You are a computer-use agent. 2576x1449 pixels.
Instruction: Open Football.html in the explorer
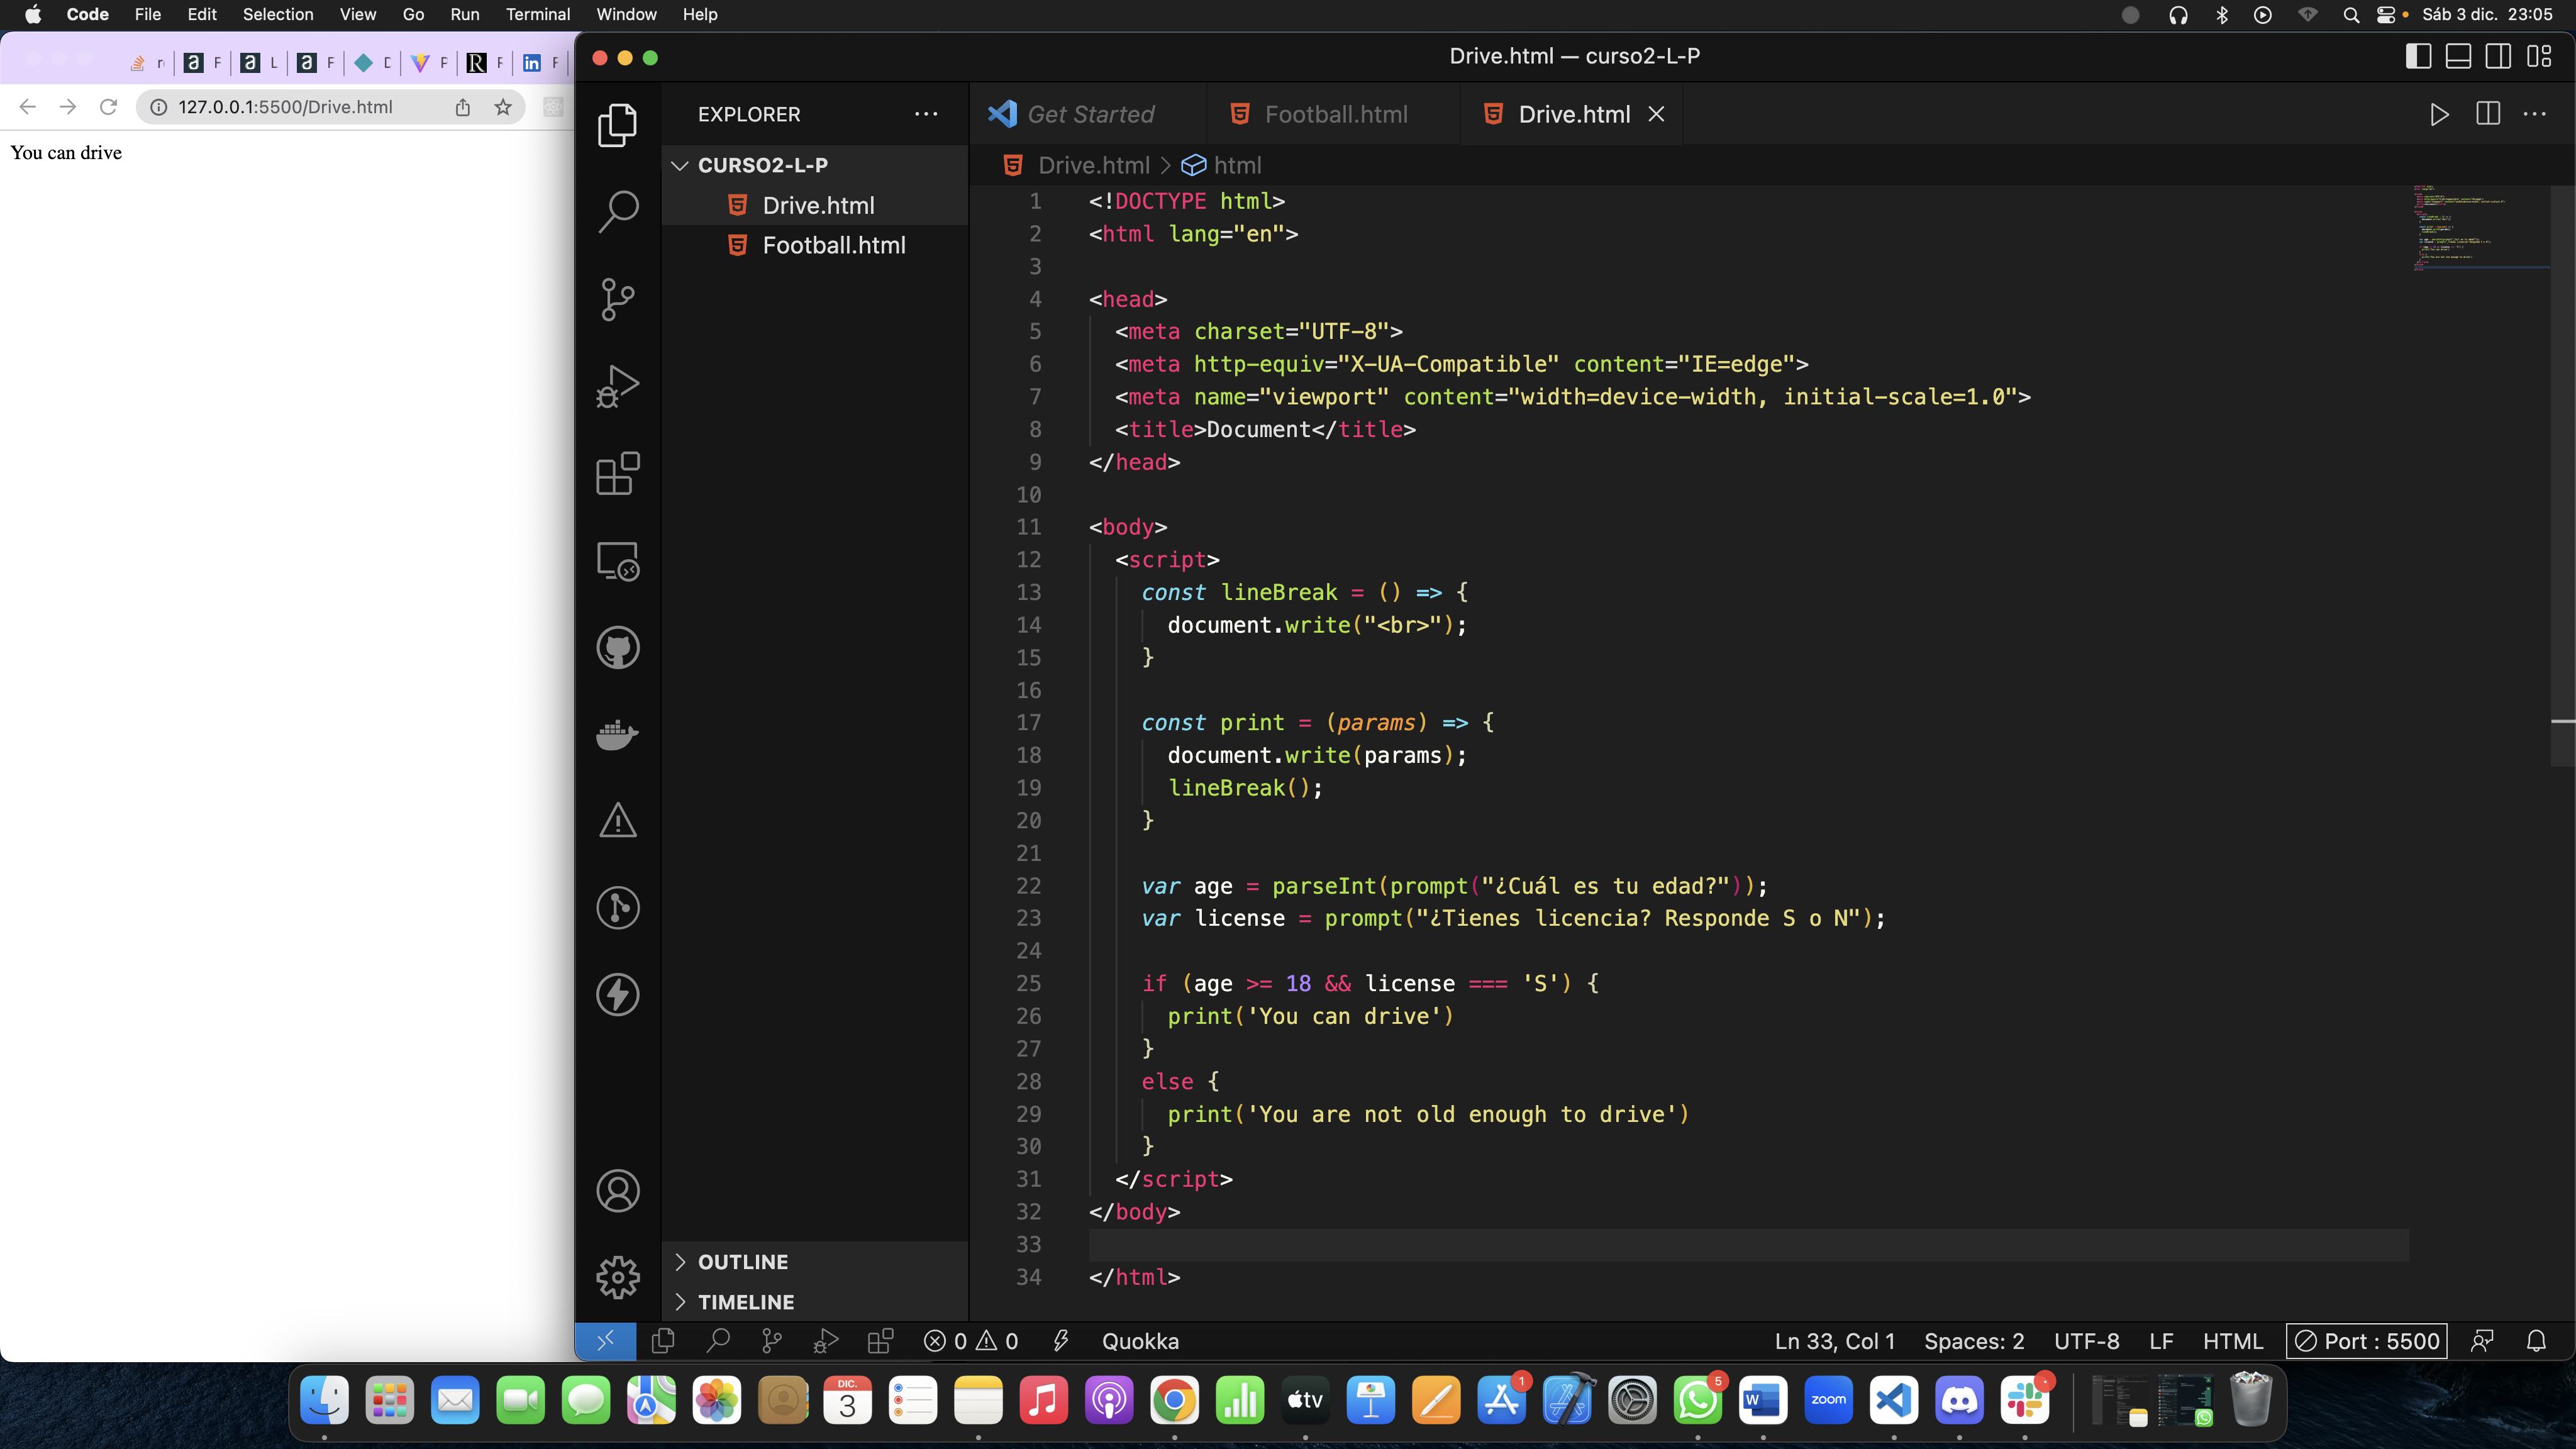(x=815, y=245)
